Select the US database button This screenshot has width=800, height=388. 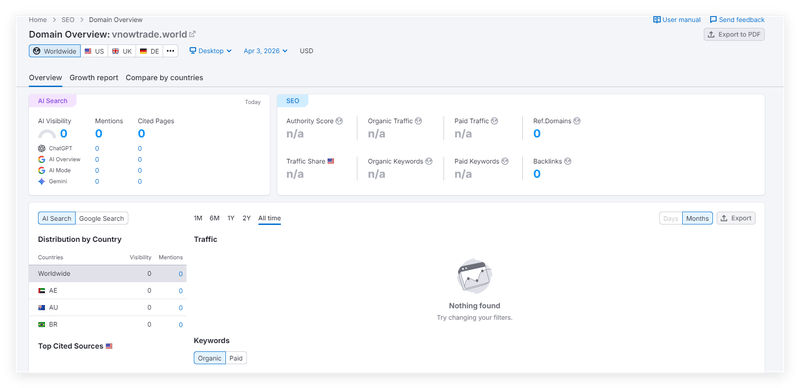94,51
